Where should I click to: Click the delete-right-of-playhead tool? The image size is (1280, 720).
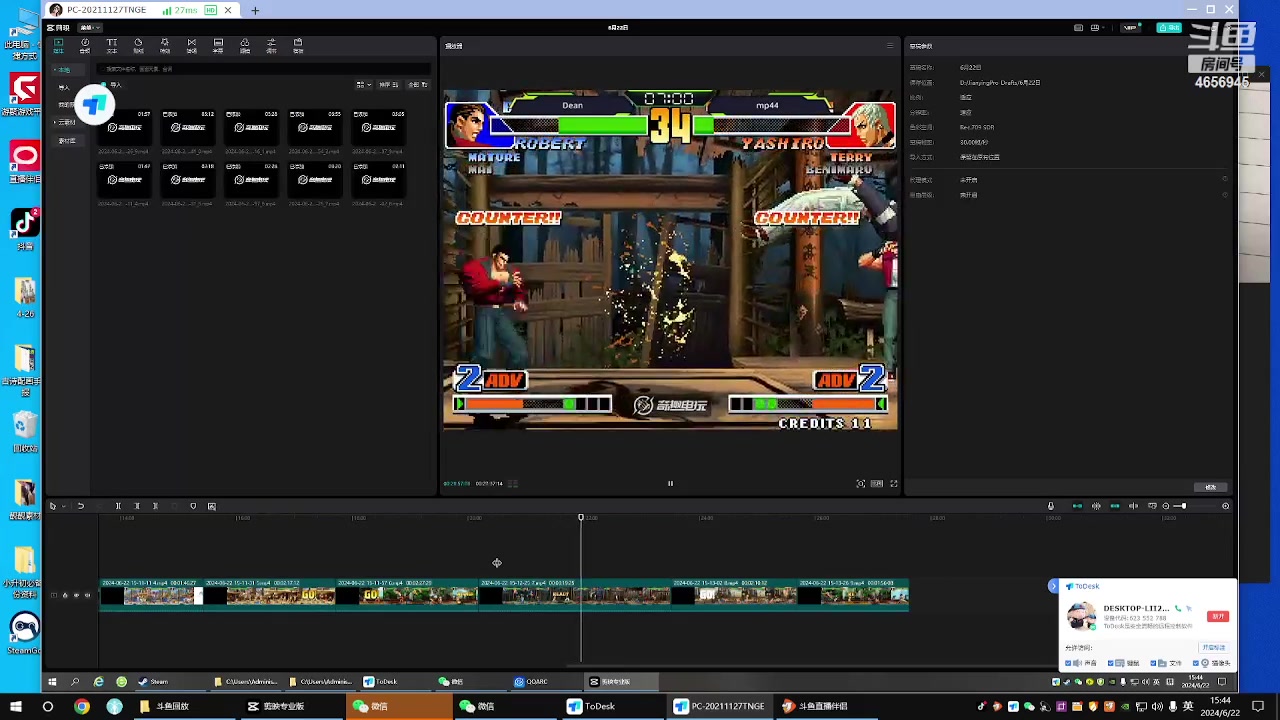click(x=155, y=506)
